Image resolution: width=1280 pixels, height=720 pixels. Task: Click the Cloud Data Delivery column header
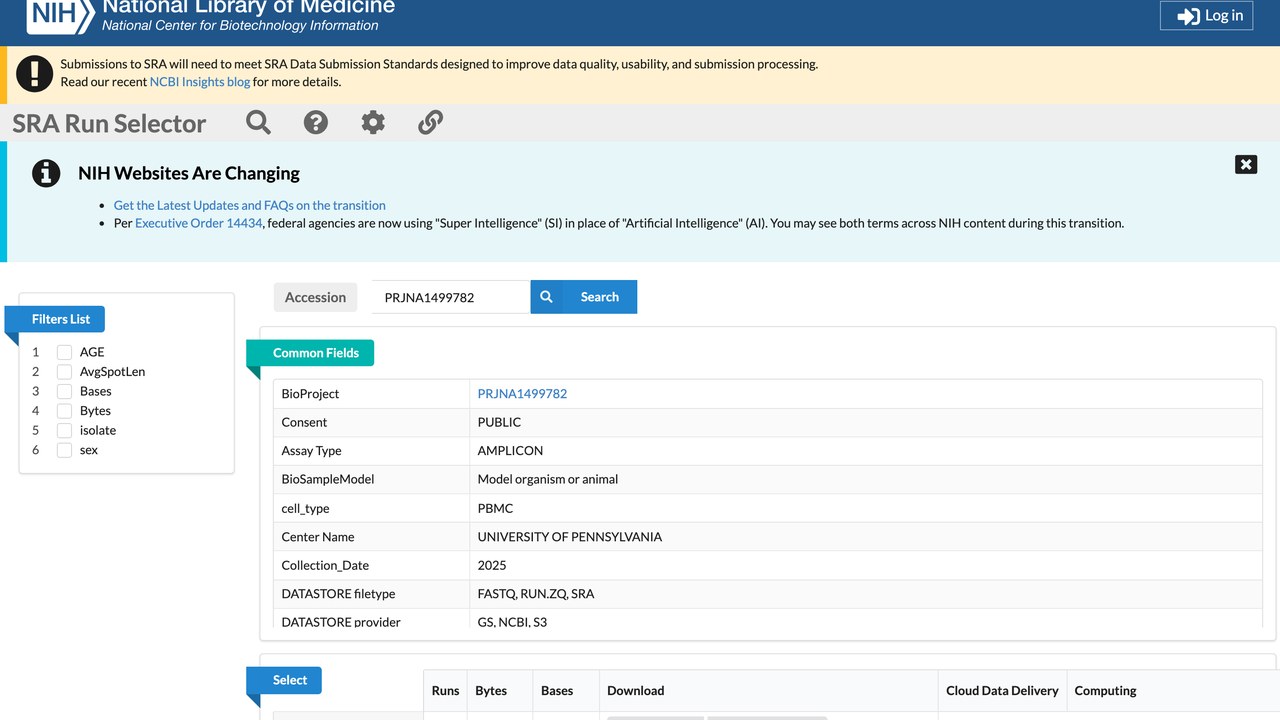pyautogui.click(x=1002, y=691)
